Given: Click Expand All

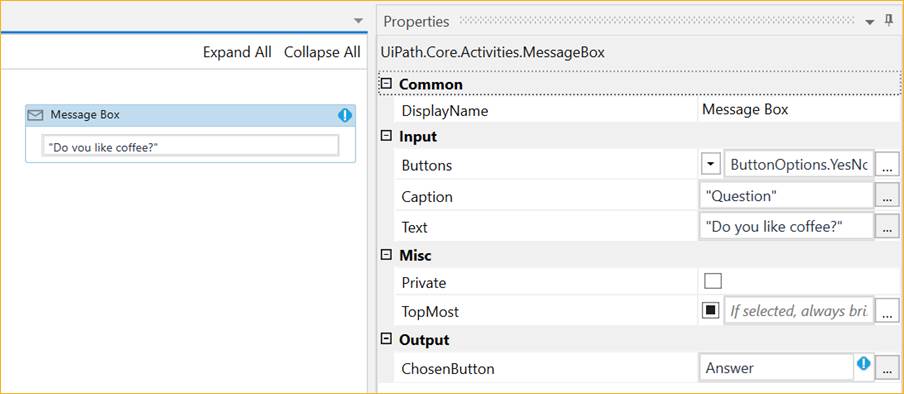Looking at the screenshot, I should [x=237, y=52].
